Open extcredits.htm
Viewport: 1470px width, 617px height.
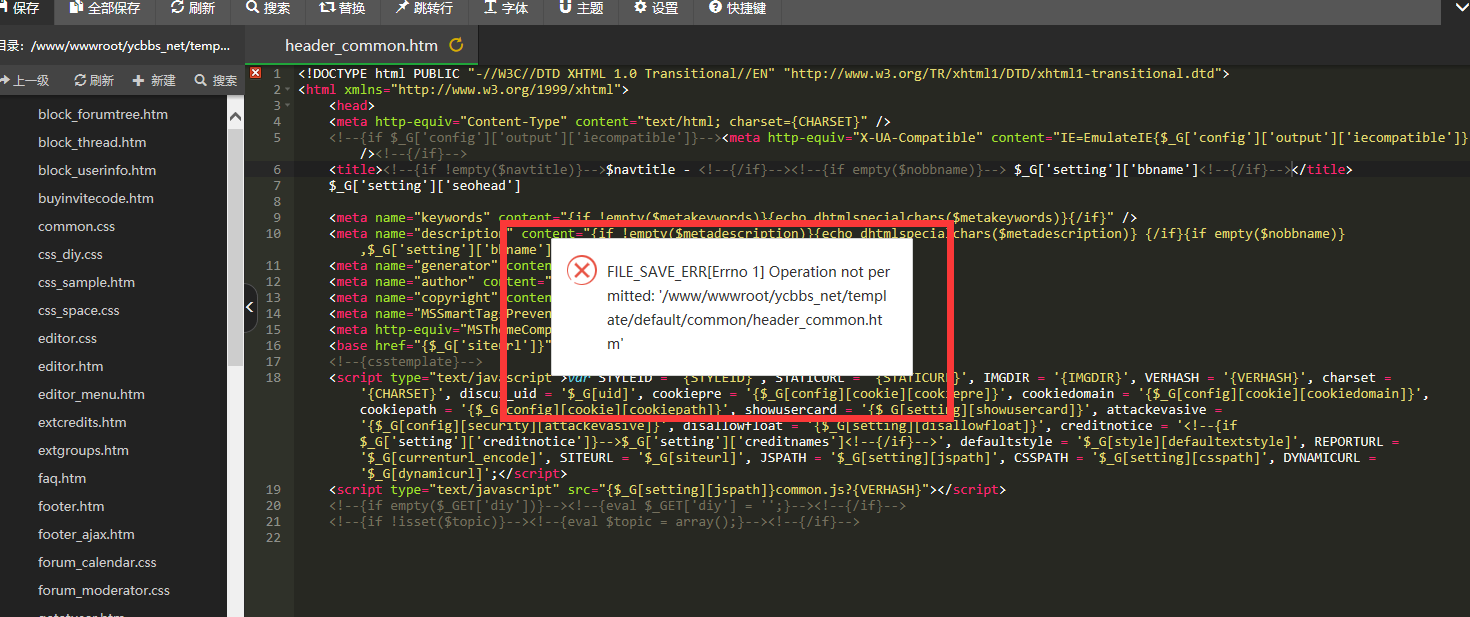click(x=82, y=422)
